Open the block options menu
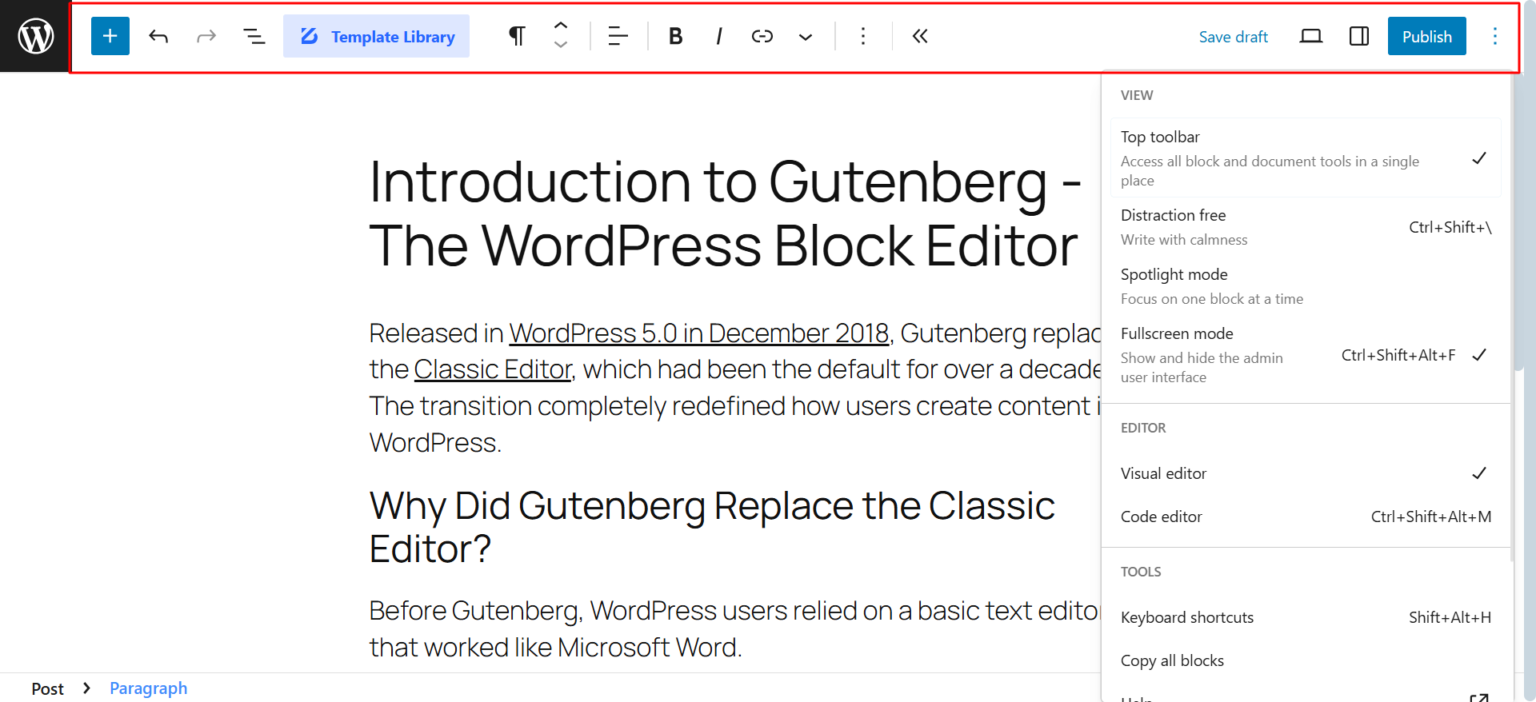 point(862,35)
